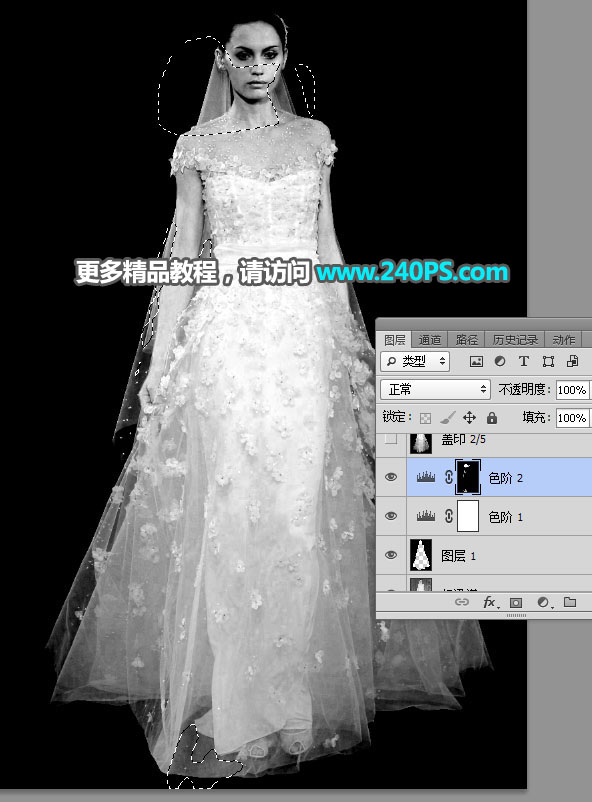This screenshot has width=592, height=802.
Task: Create new fill or adjustment layer
Action: pyautogui.click(x=544, y=603)
